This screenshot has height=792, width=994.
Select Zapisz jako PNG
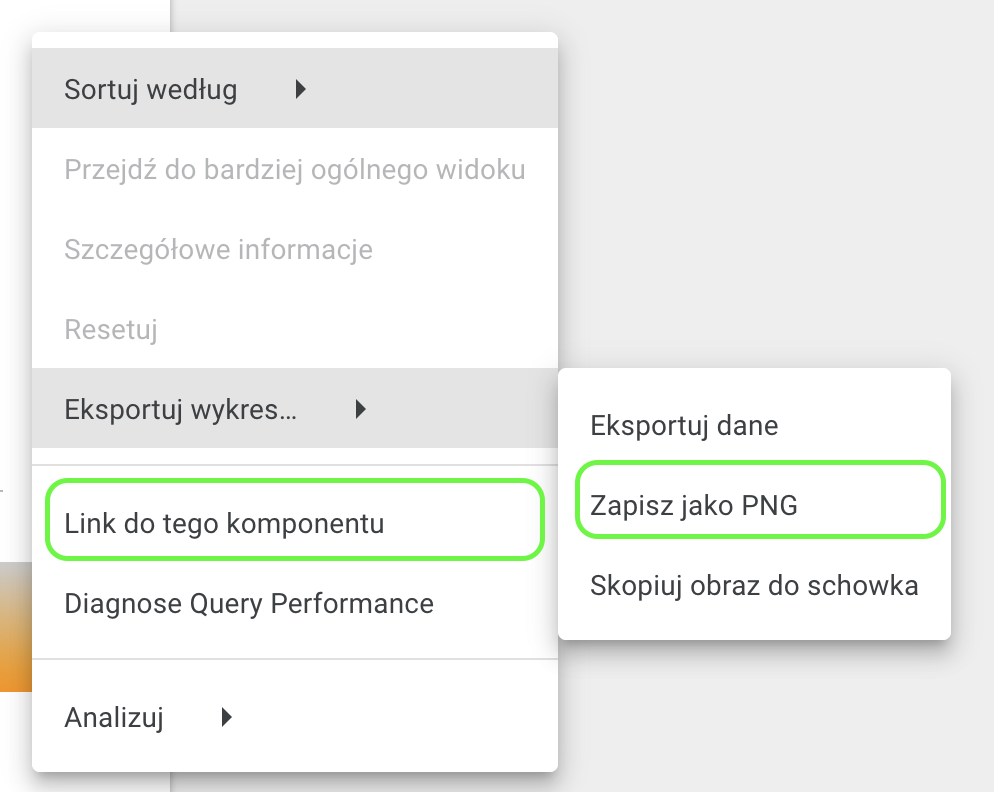694,505
